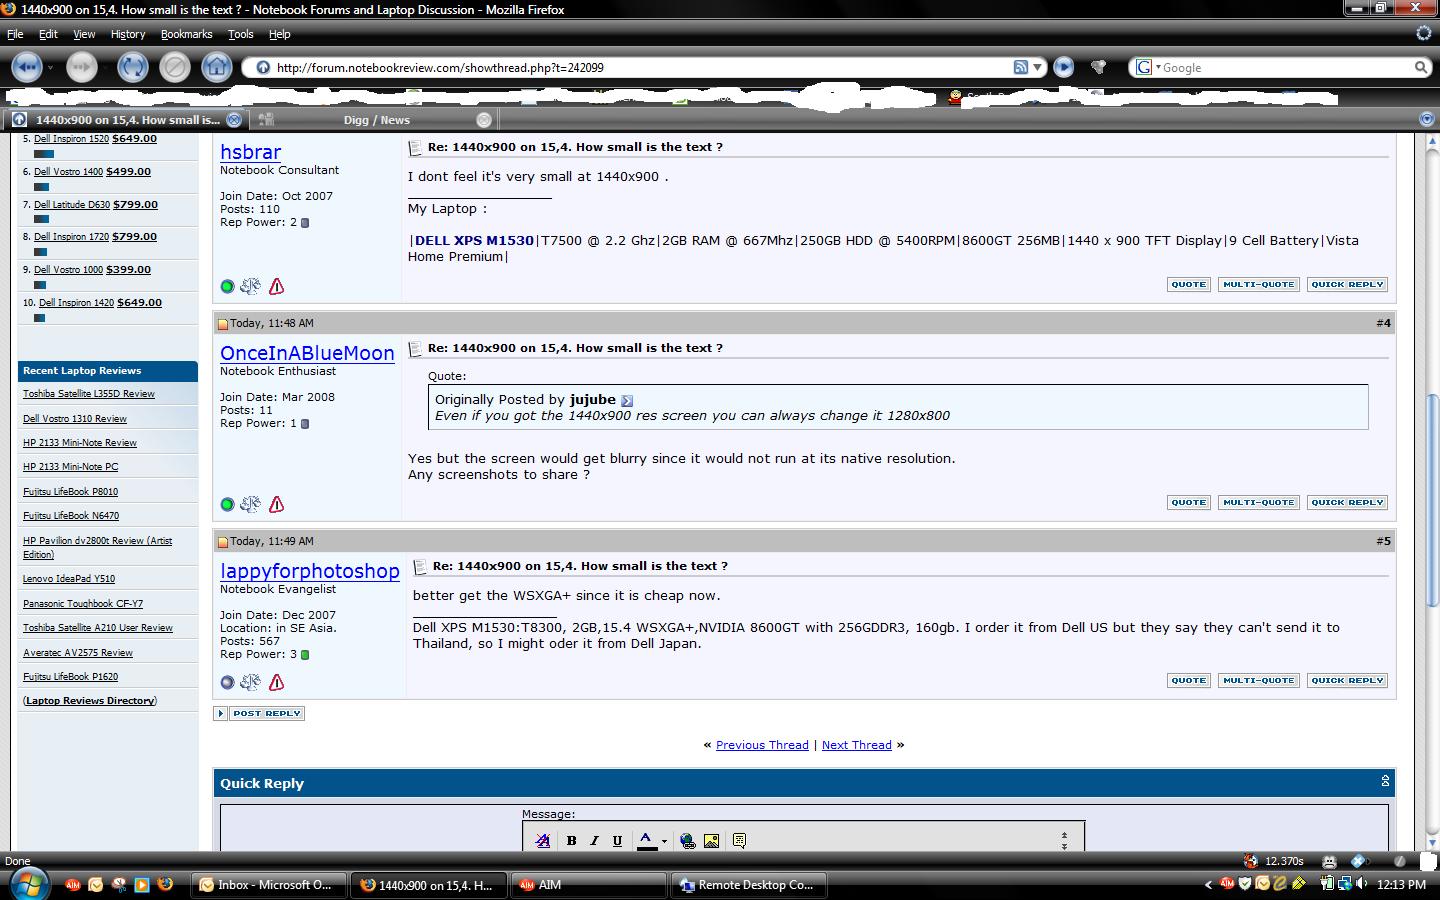Click Quote on hsbrar's post
Screen dimensions: 1440x900
coord(1188,285)
